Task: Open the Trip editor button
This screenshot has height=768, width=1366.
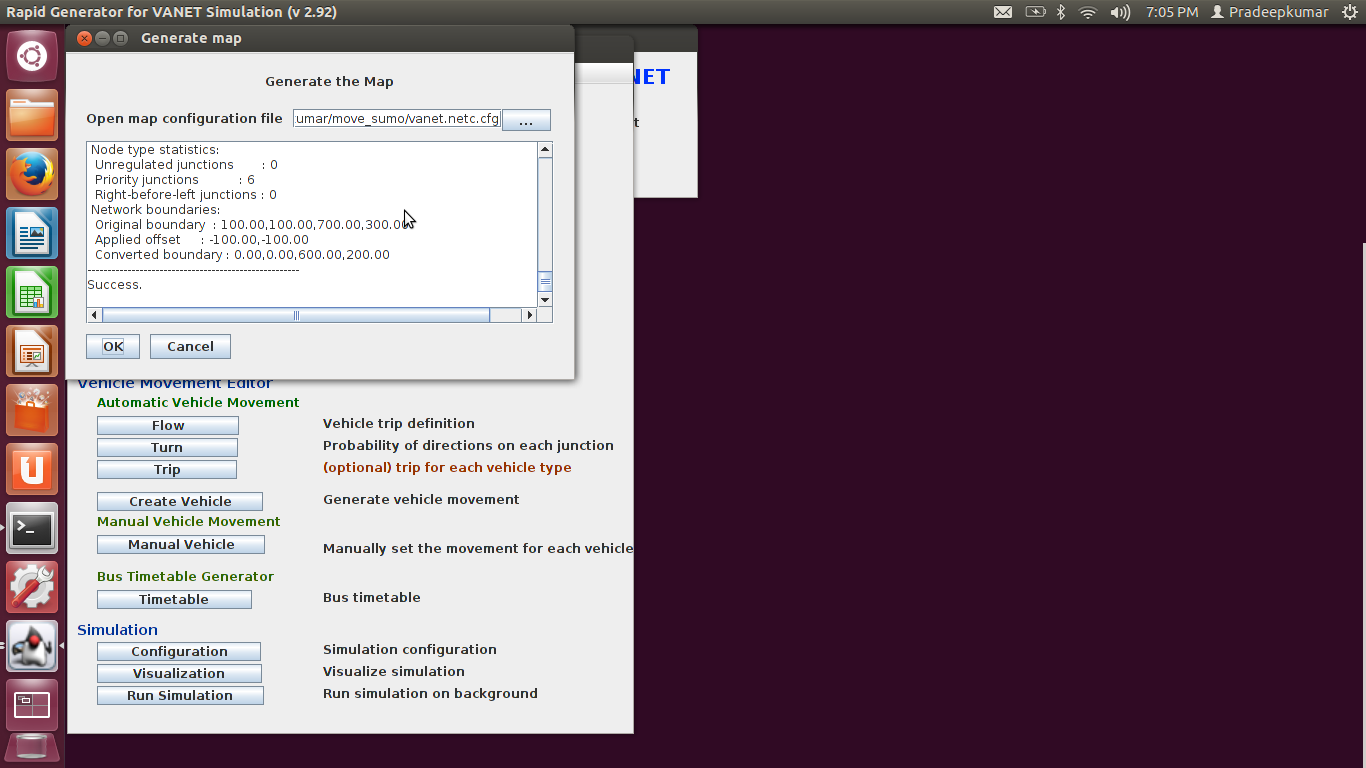Action: tap(167, 469)
